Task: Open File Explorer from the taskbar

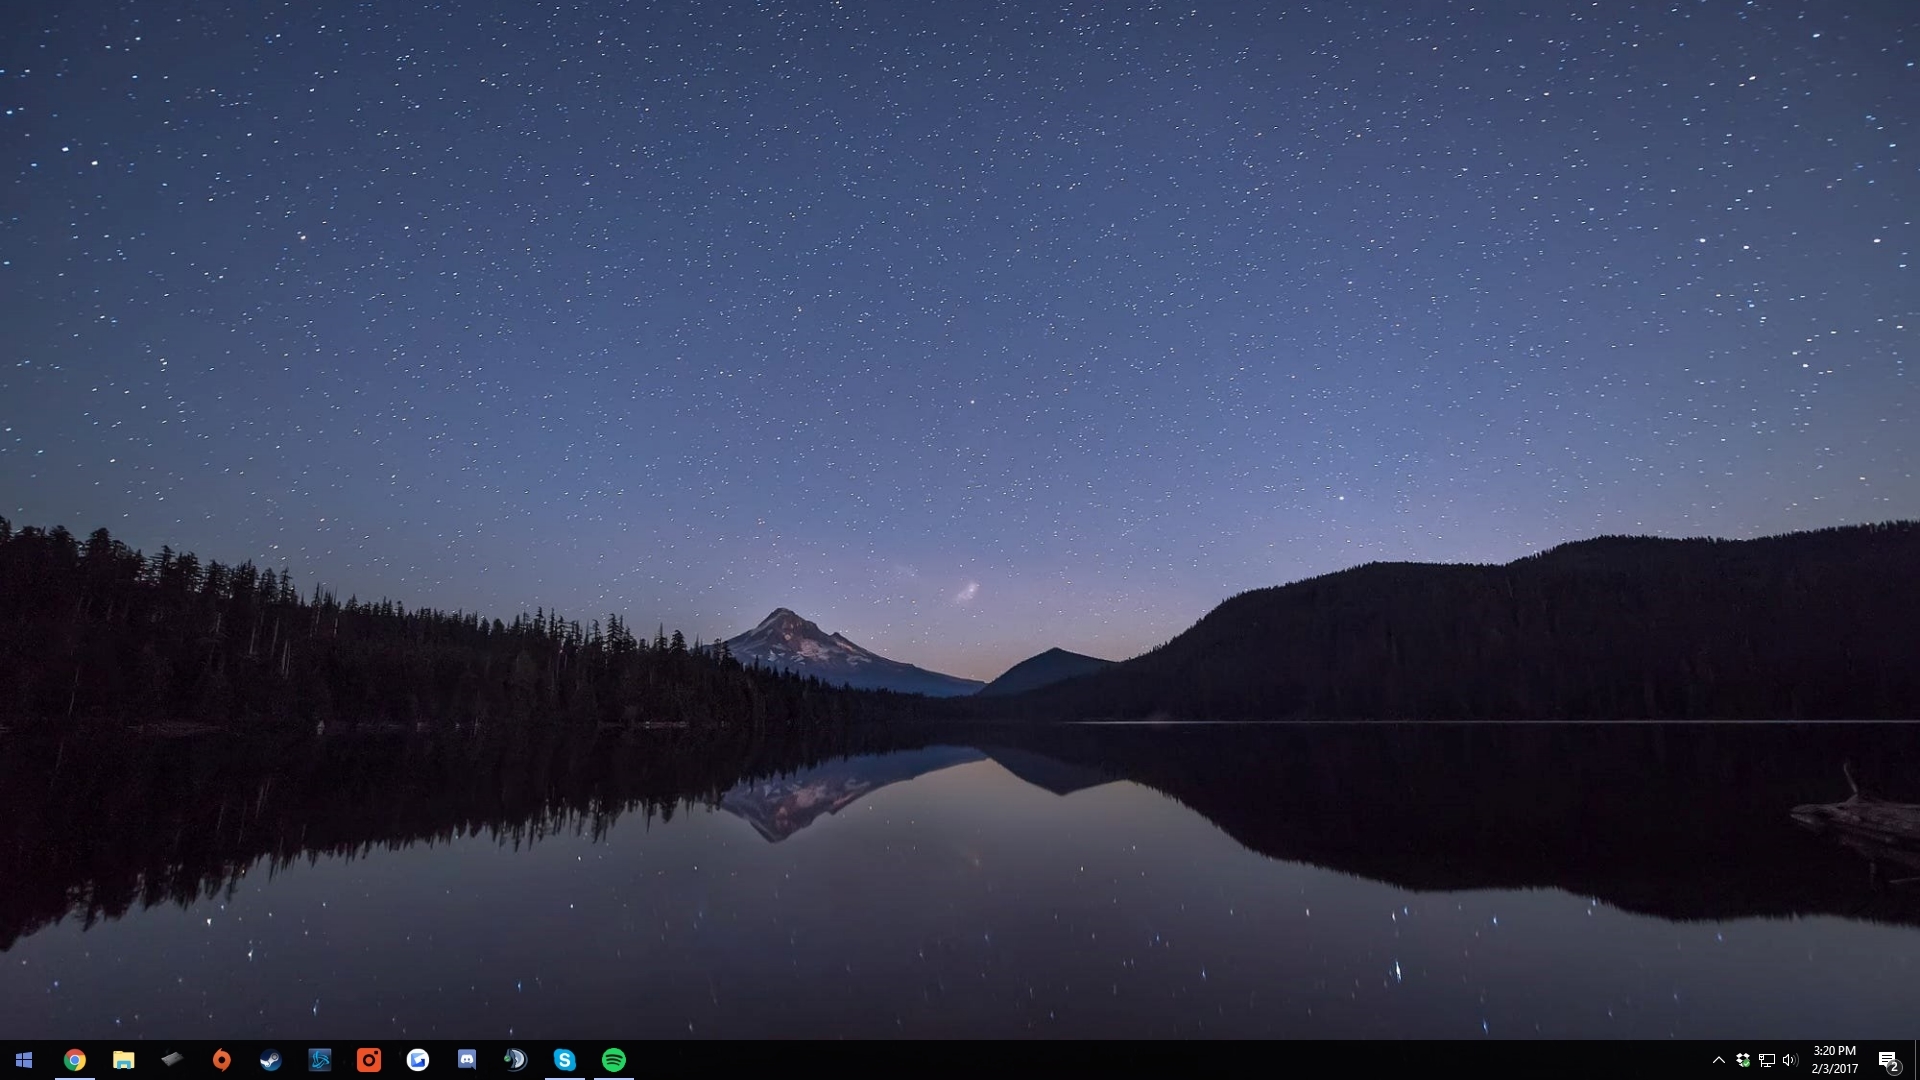Action: (x=124, y=1060)
